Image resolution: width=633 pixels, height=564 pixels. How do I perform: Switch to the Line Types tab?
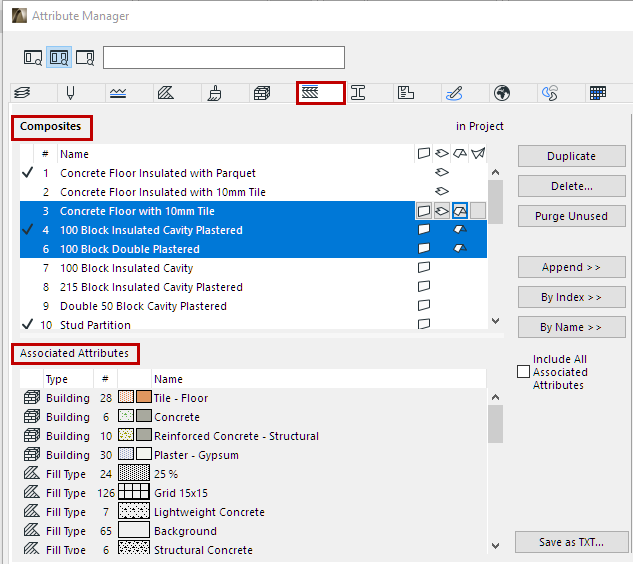118,93
